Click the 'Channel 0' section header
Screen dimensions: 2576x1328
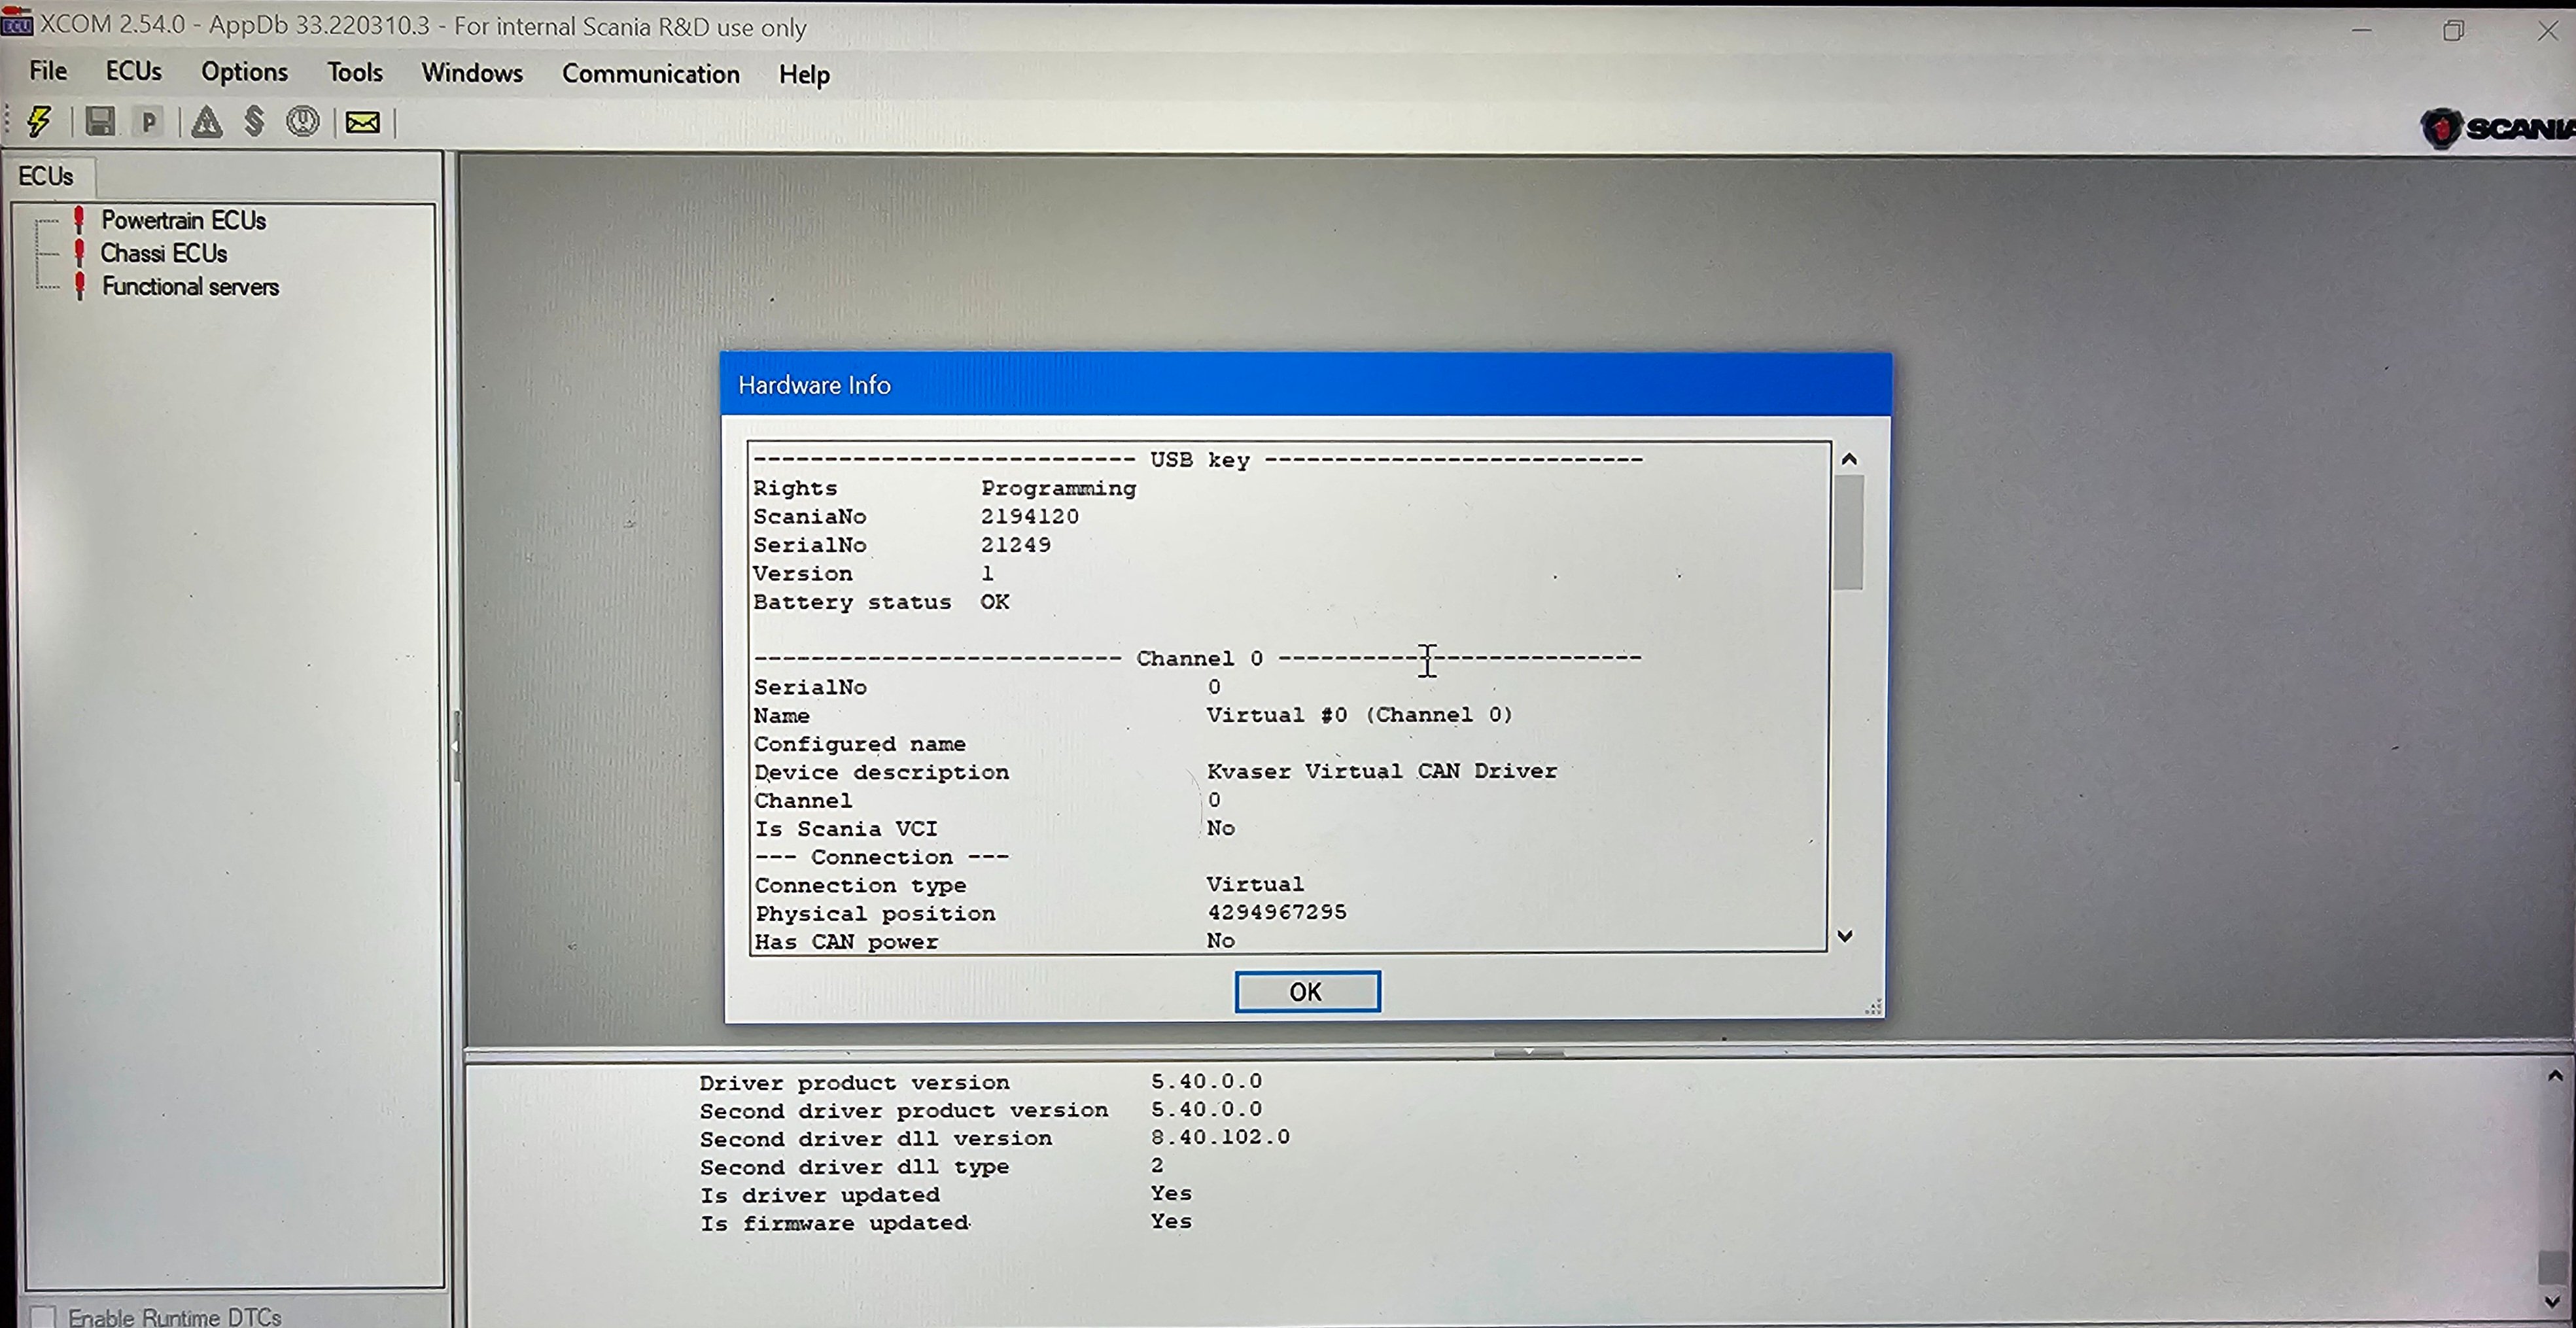pyautogui.click(x=1199, y=658)
